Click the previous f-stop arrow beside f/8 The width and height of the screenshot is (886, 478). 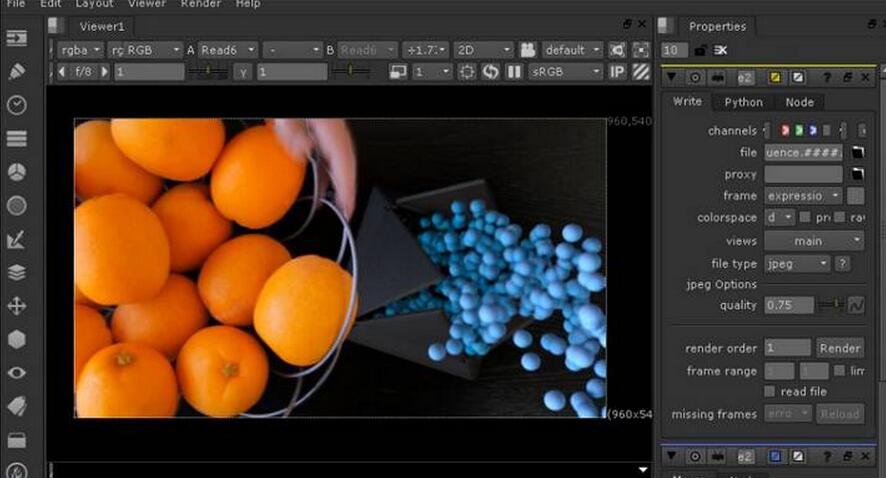click(x=62, y=72)
